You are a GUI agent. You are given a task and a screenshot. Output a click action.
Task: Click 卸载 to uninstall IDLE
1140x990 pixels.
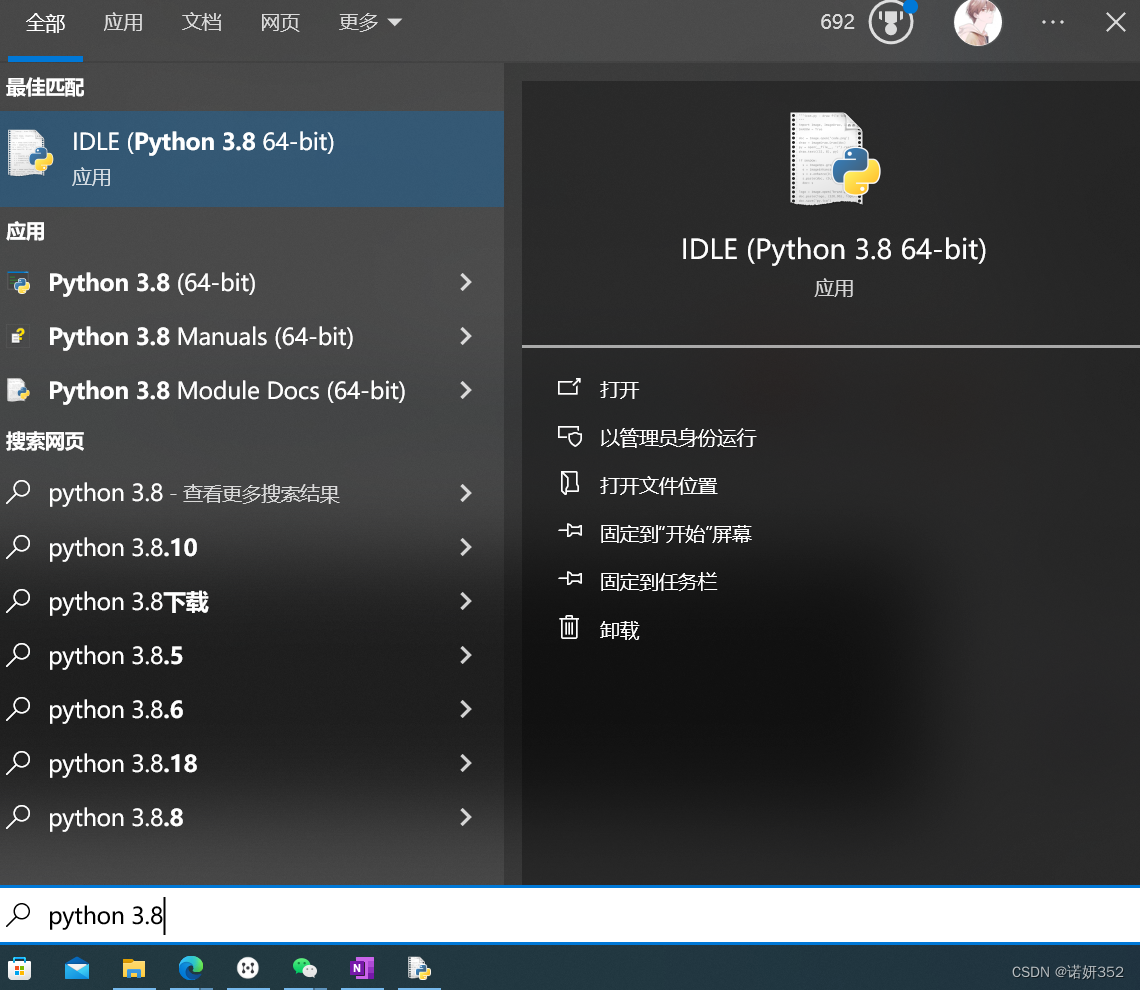[x=619, y=629]
